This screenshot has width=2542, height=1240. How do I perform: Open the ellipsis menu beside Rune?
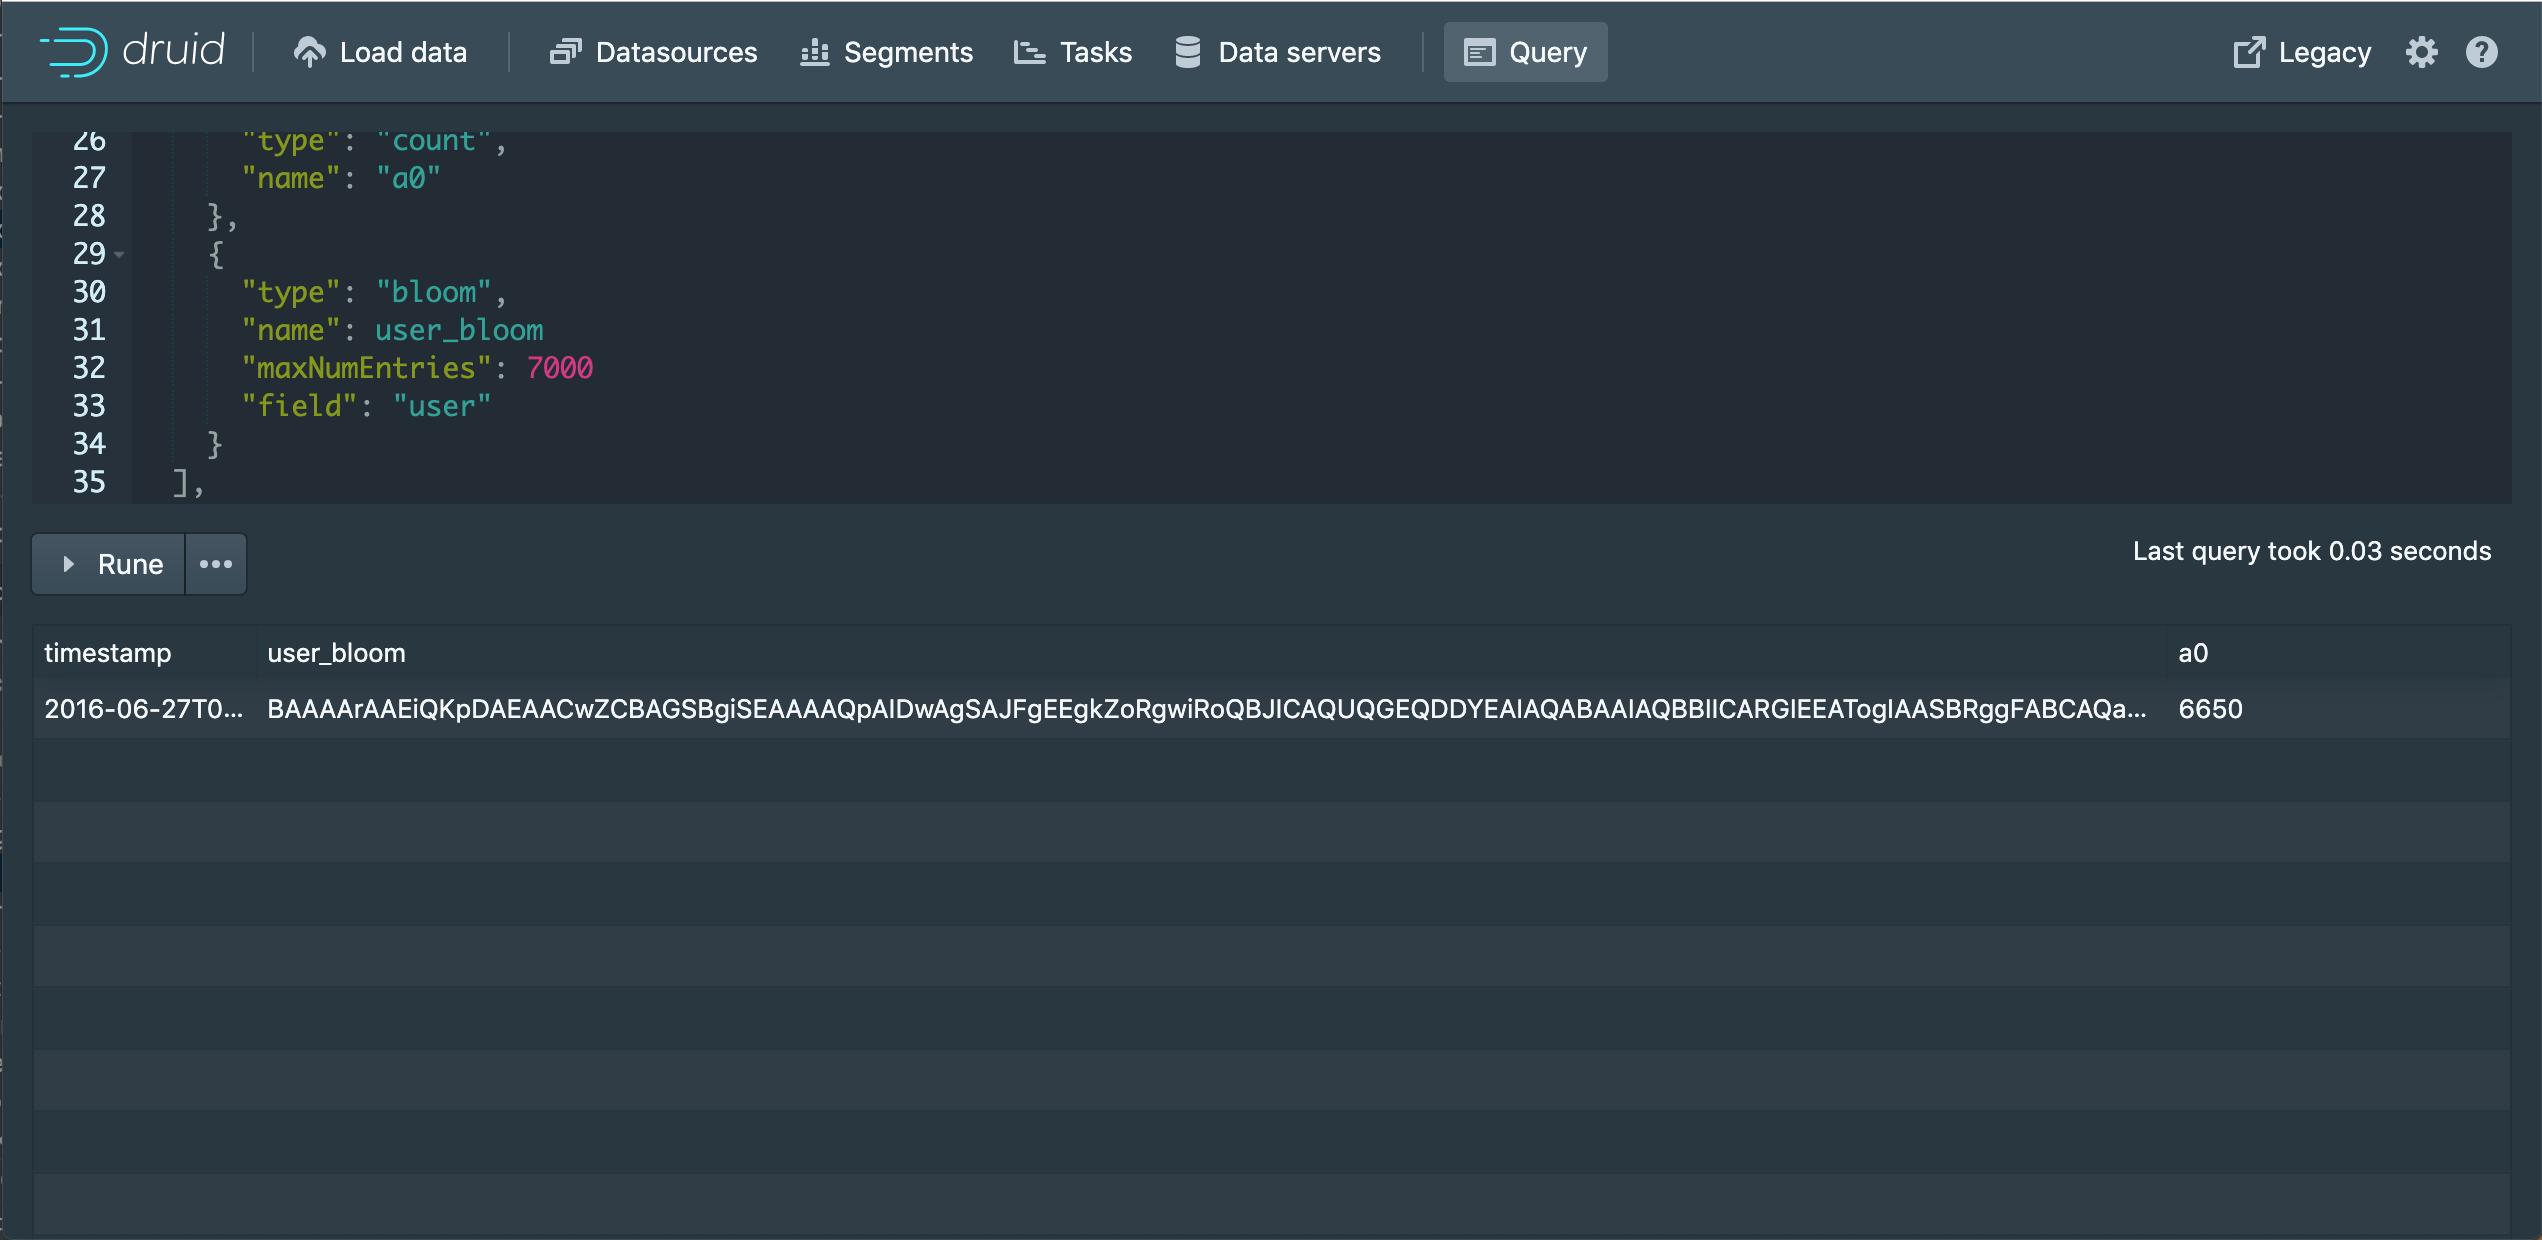point(216,564)
